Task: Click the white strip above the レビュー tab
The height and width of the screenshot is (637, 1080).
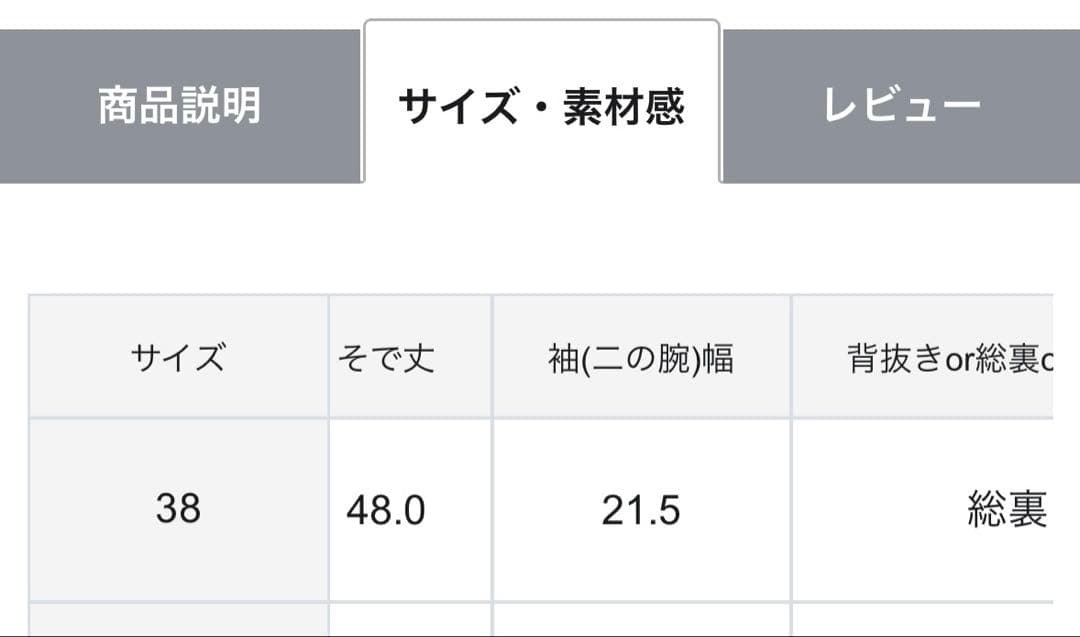Action: [900, 14]
